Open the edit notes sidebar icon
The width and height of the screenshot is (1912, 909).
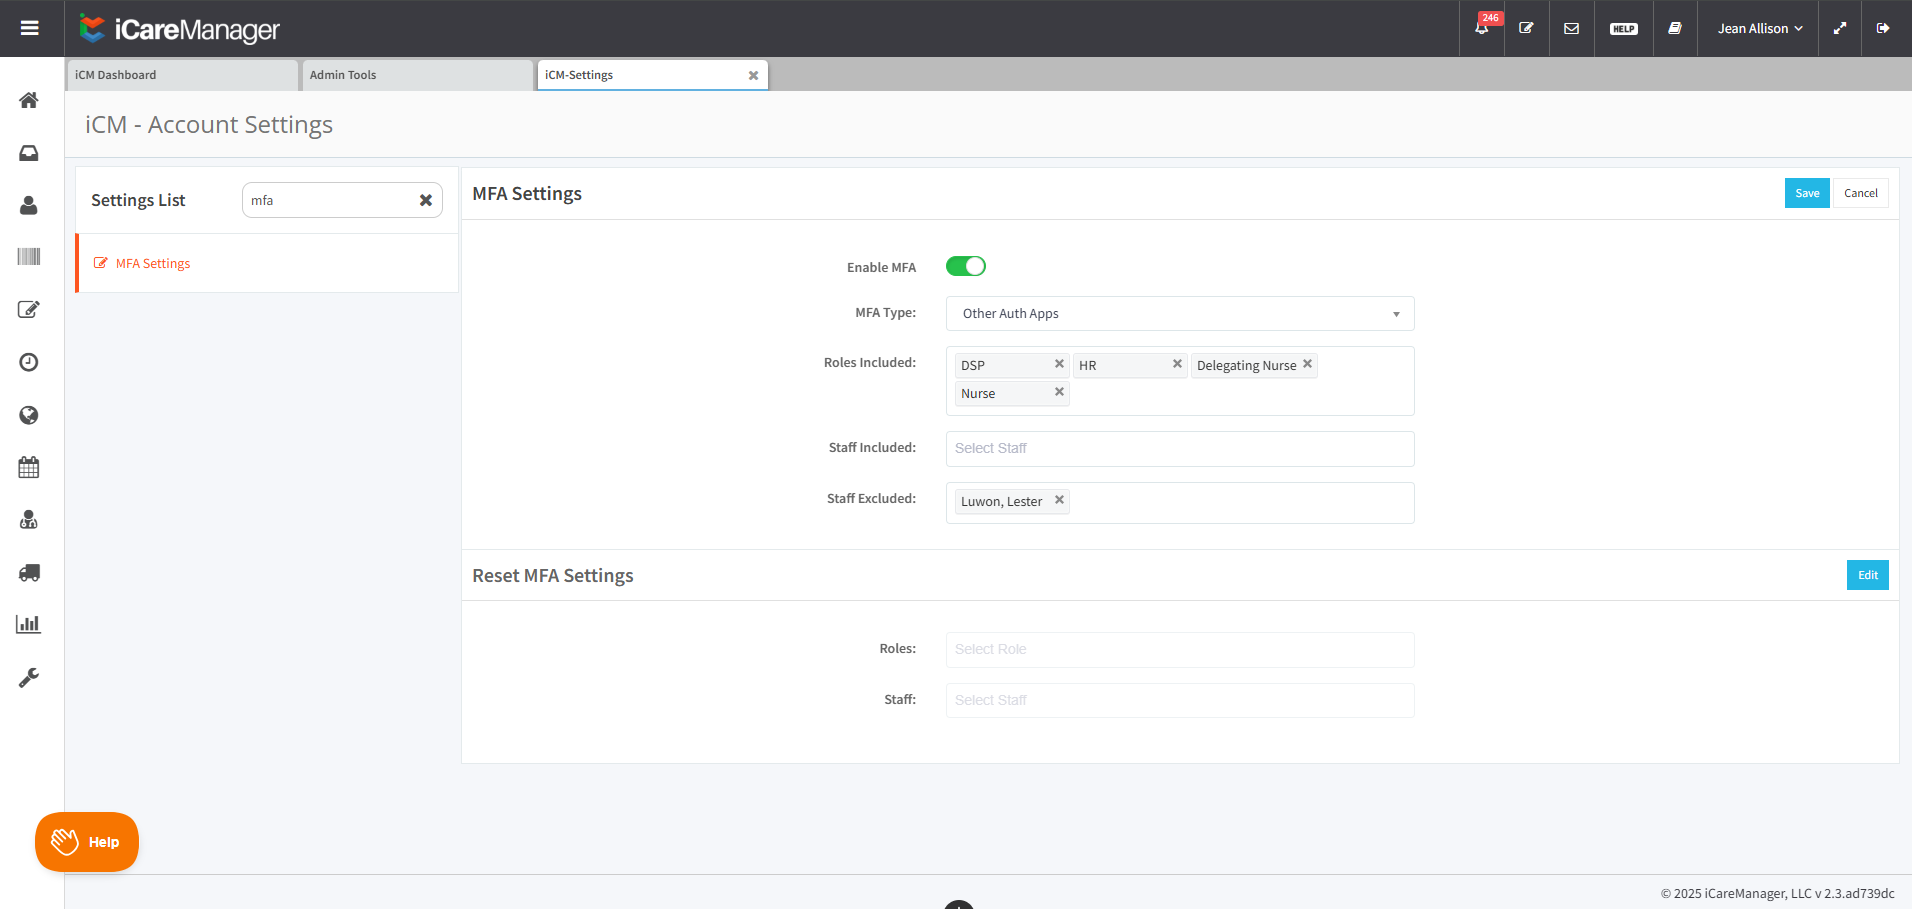[29, 310]
